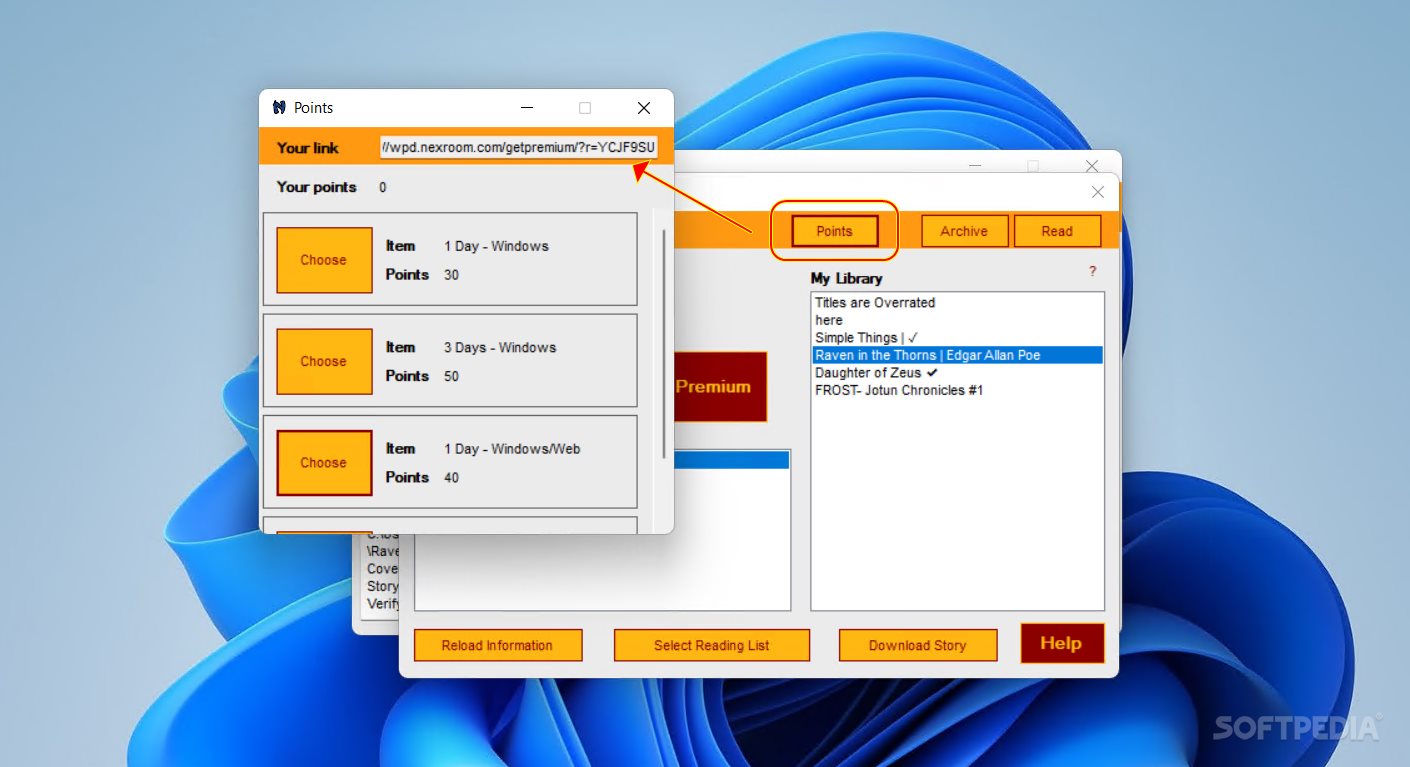Minimize the Points window

coord(526,108)
